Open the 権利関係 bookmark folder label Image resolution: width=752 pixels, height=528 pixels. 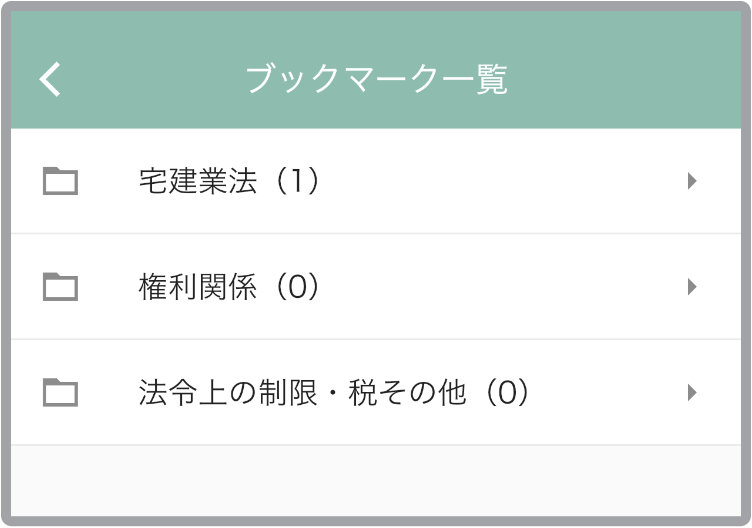coord(198,287)
